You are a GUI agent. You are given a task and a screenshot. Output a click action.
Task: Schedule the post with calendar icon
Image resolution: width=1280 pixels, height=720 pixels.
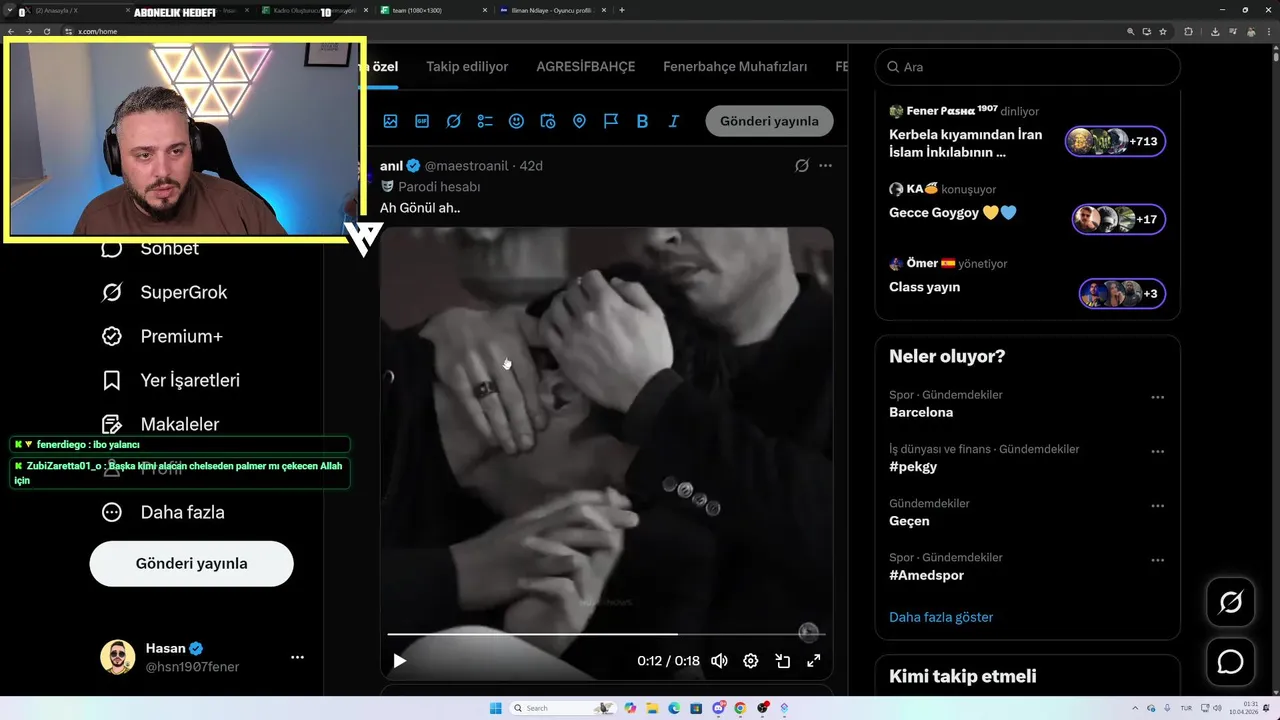pyautogui.click(x=548, y=121)
